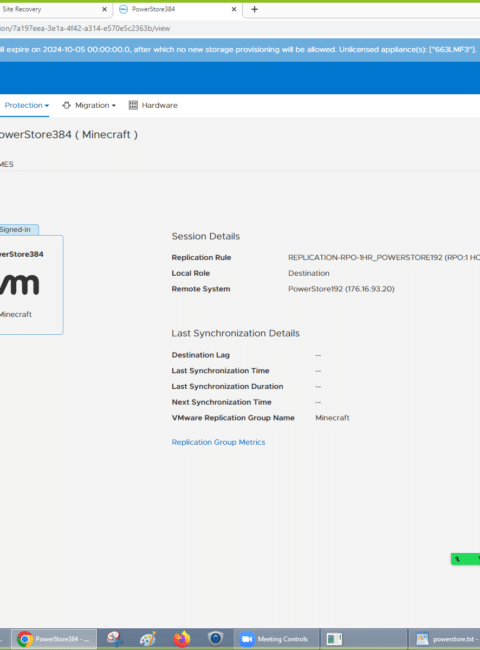Click the Last Synchronization Details heading

(235, 333)
